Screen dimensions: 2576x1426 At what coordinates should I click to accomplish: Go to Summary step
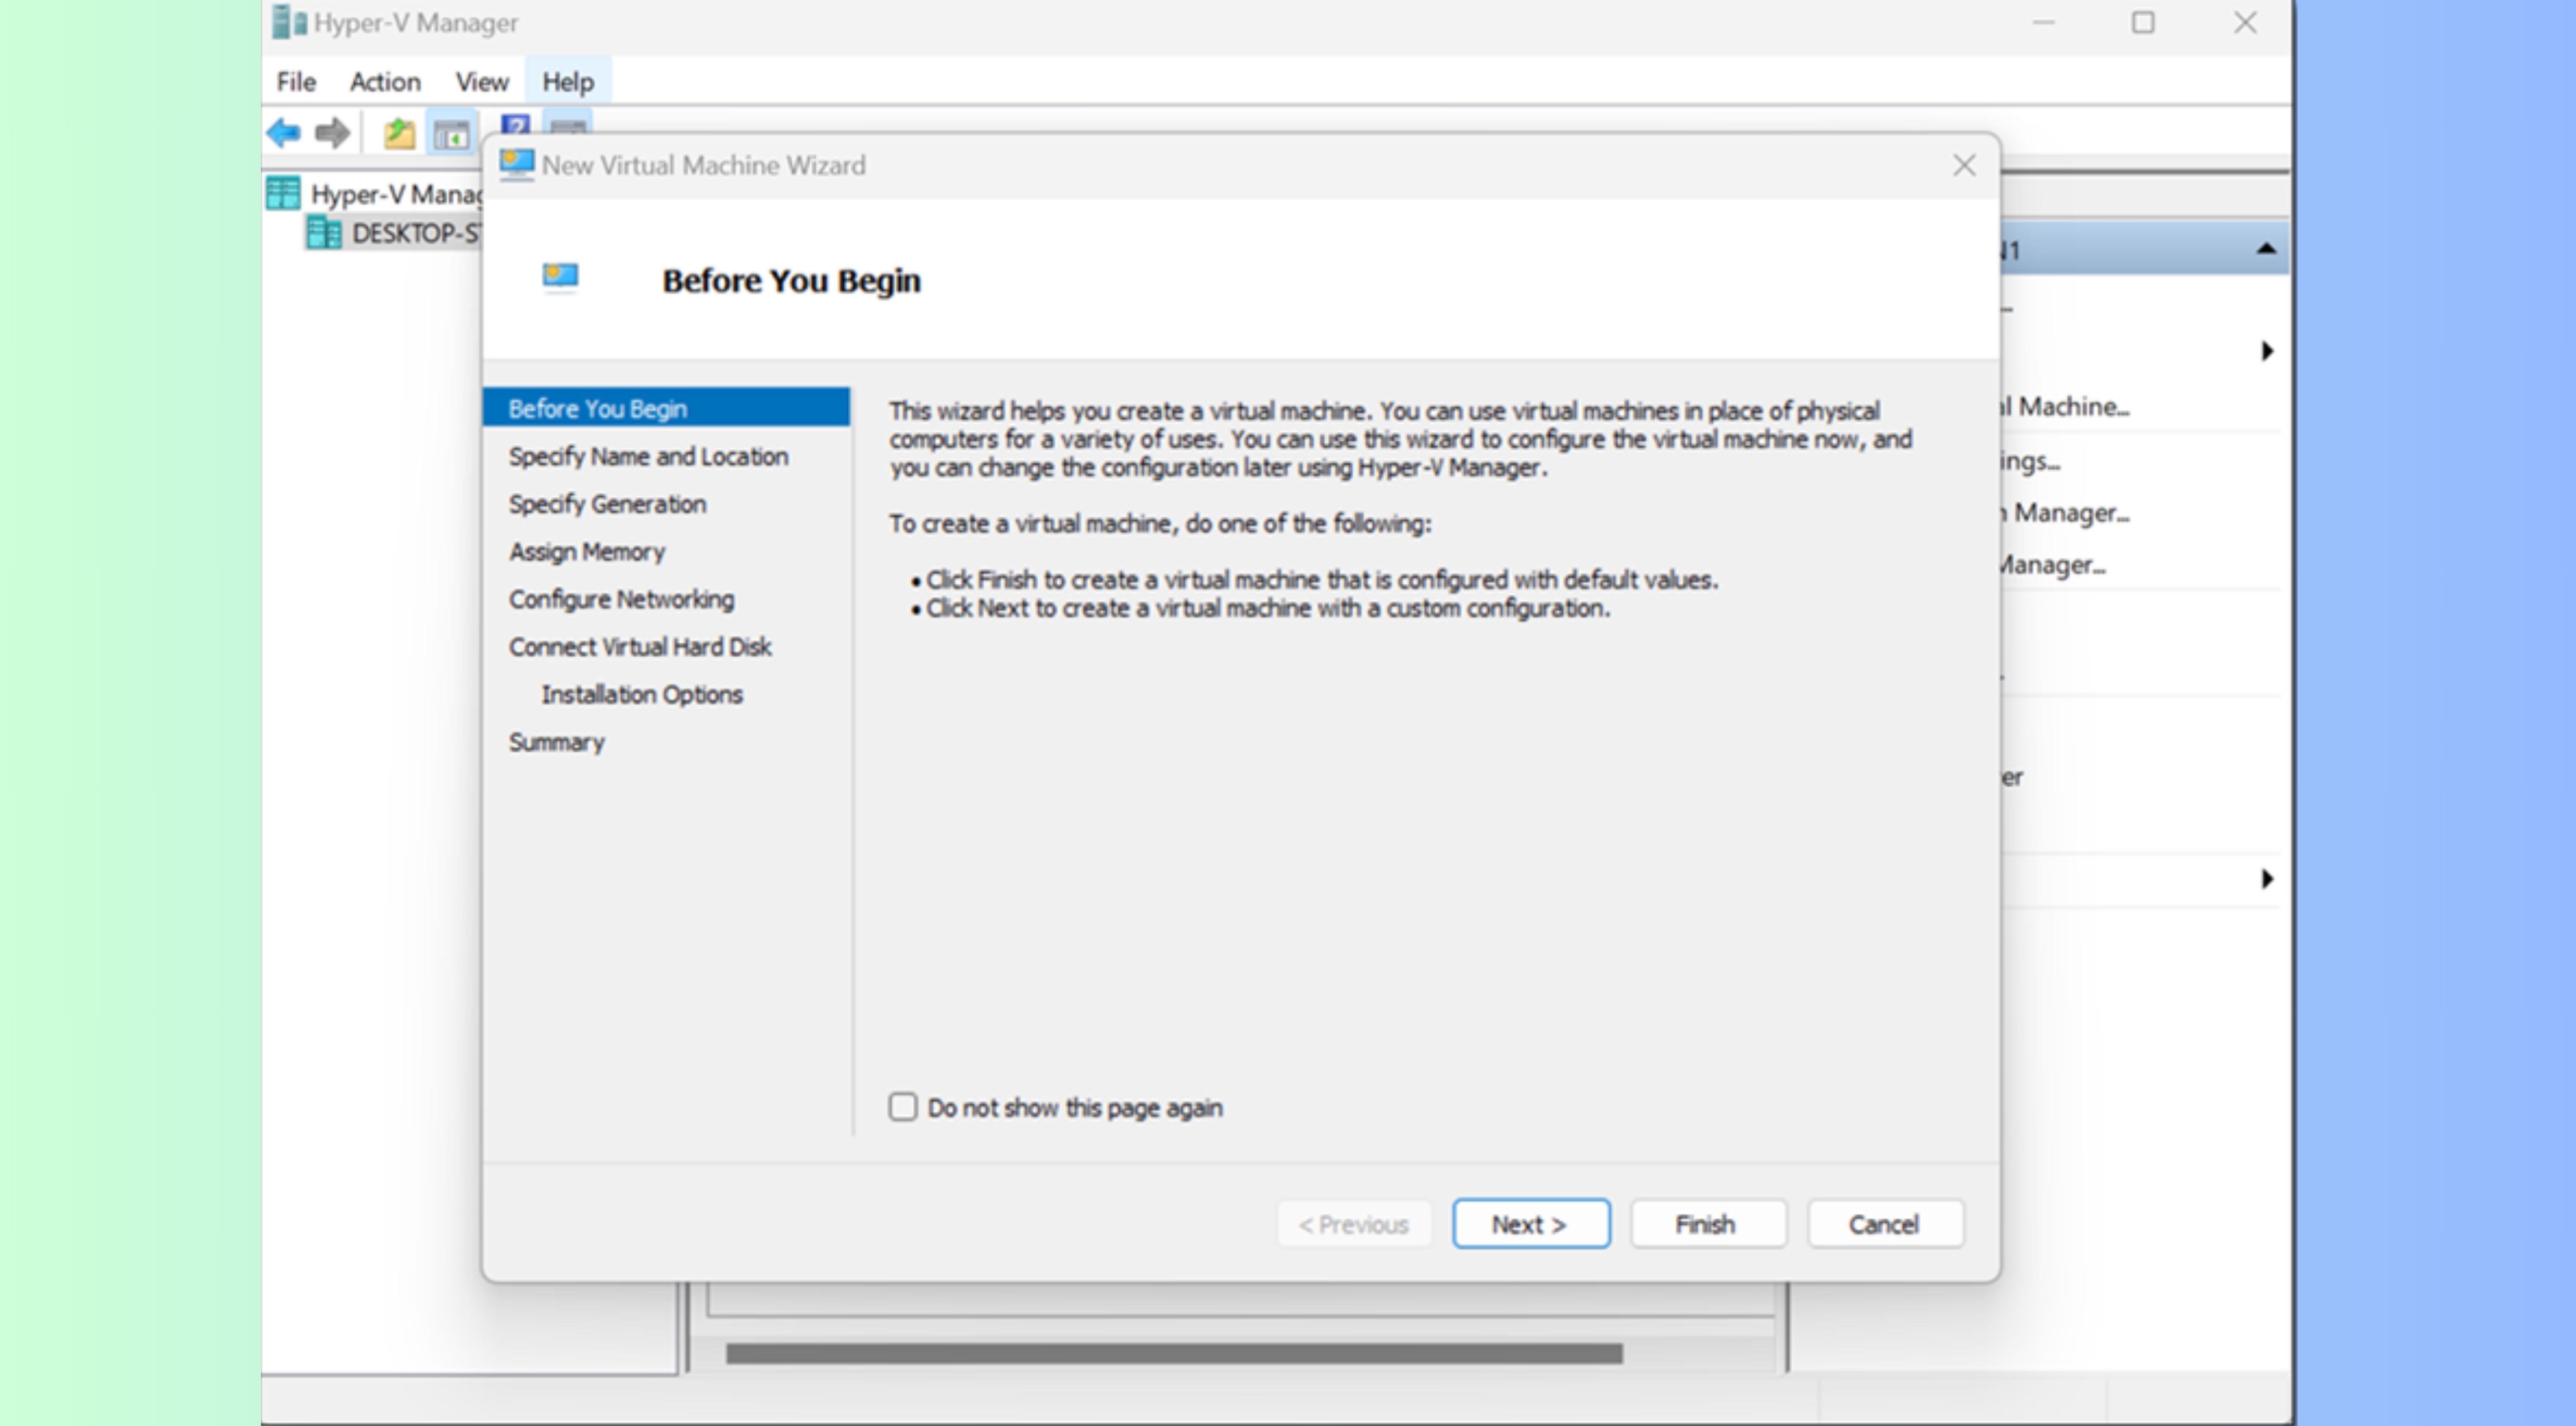[556, 743]
